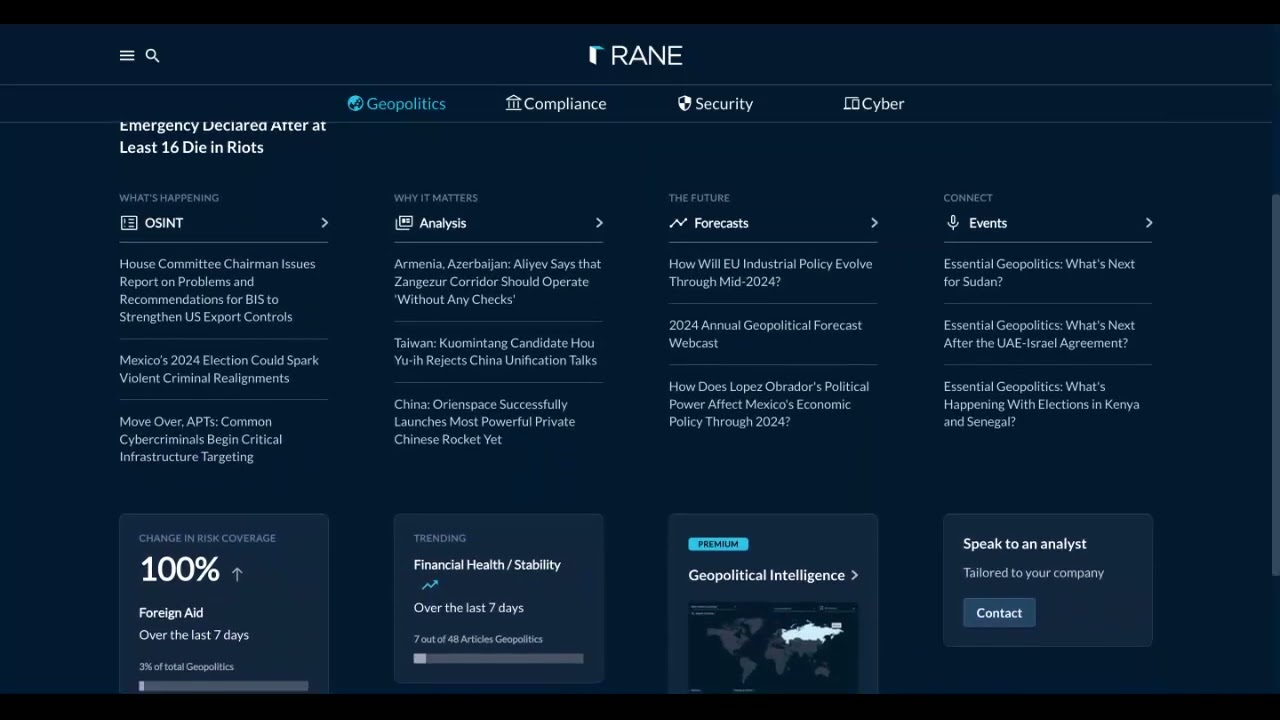
Task: Click the page vertical scrollbar
Action: pyautogui.click(x=1274, y=385)
